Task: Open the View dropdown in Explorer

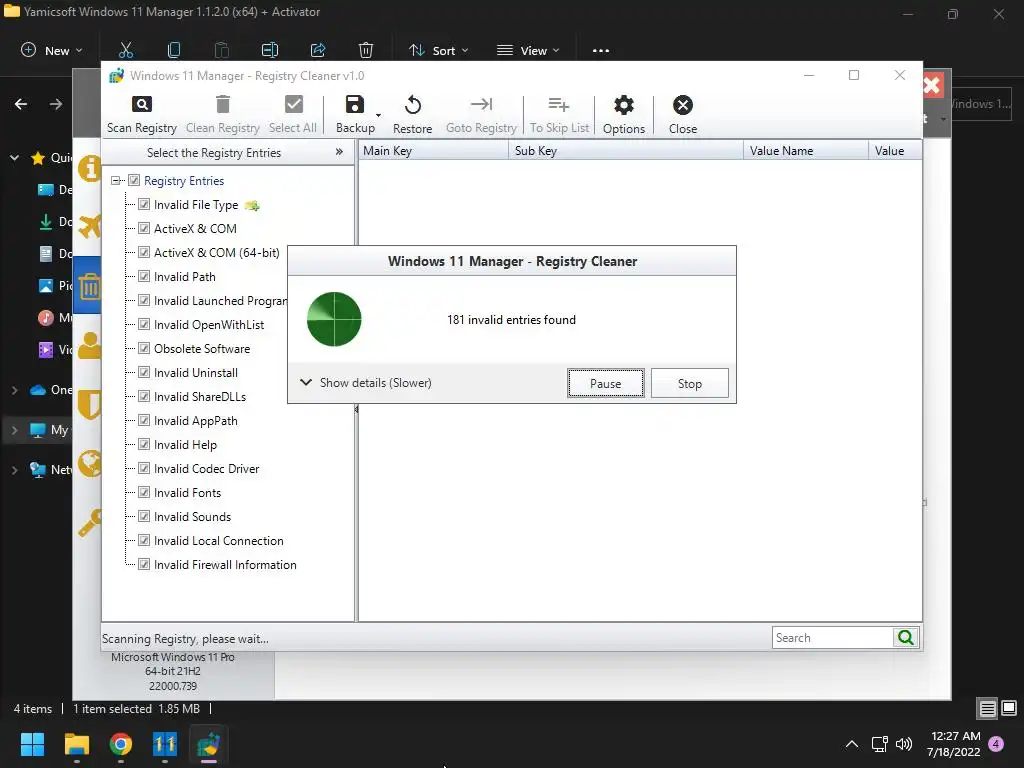Action: click(528, 50)
